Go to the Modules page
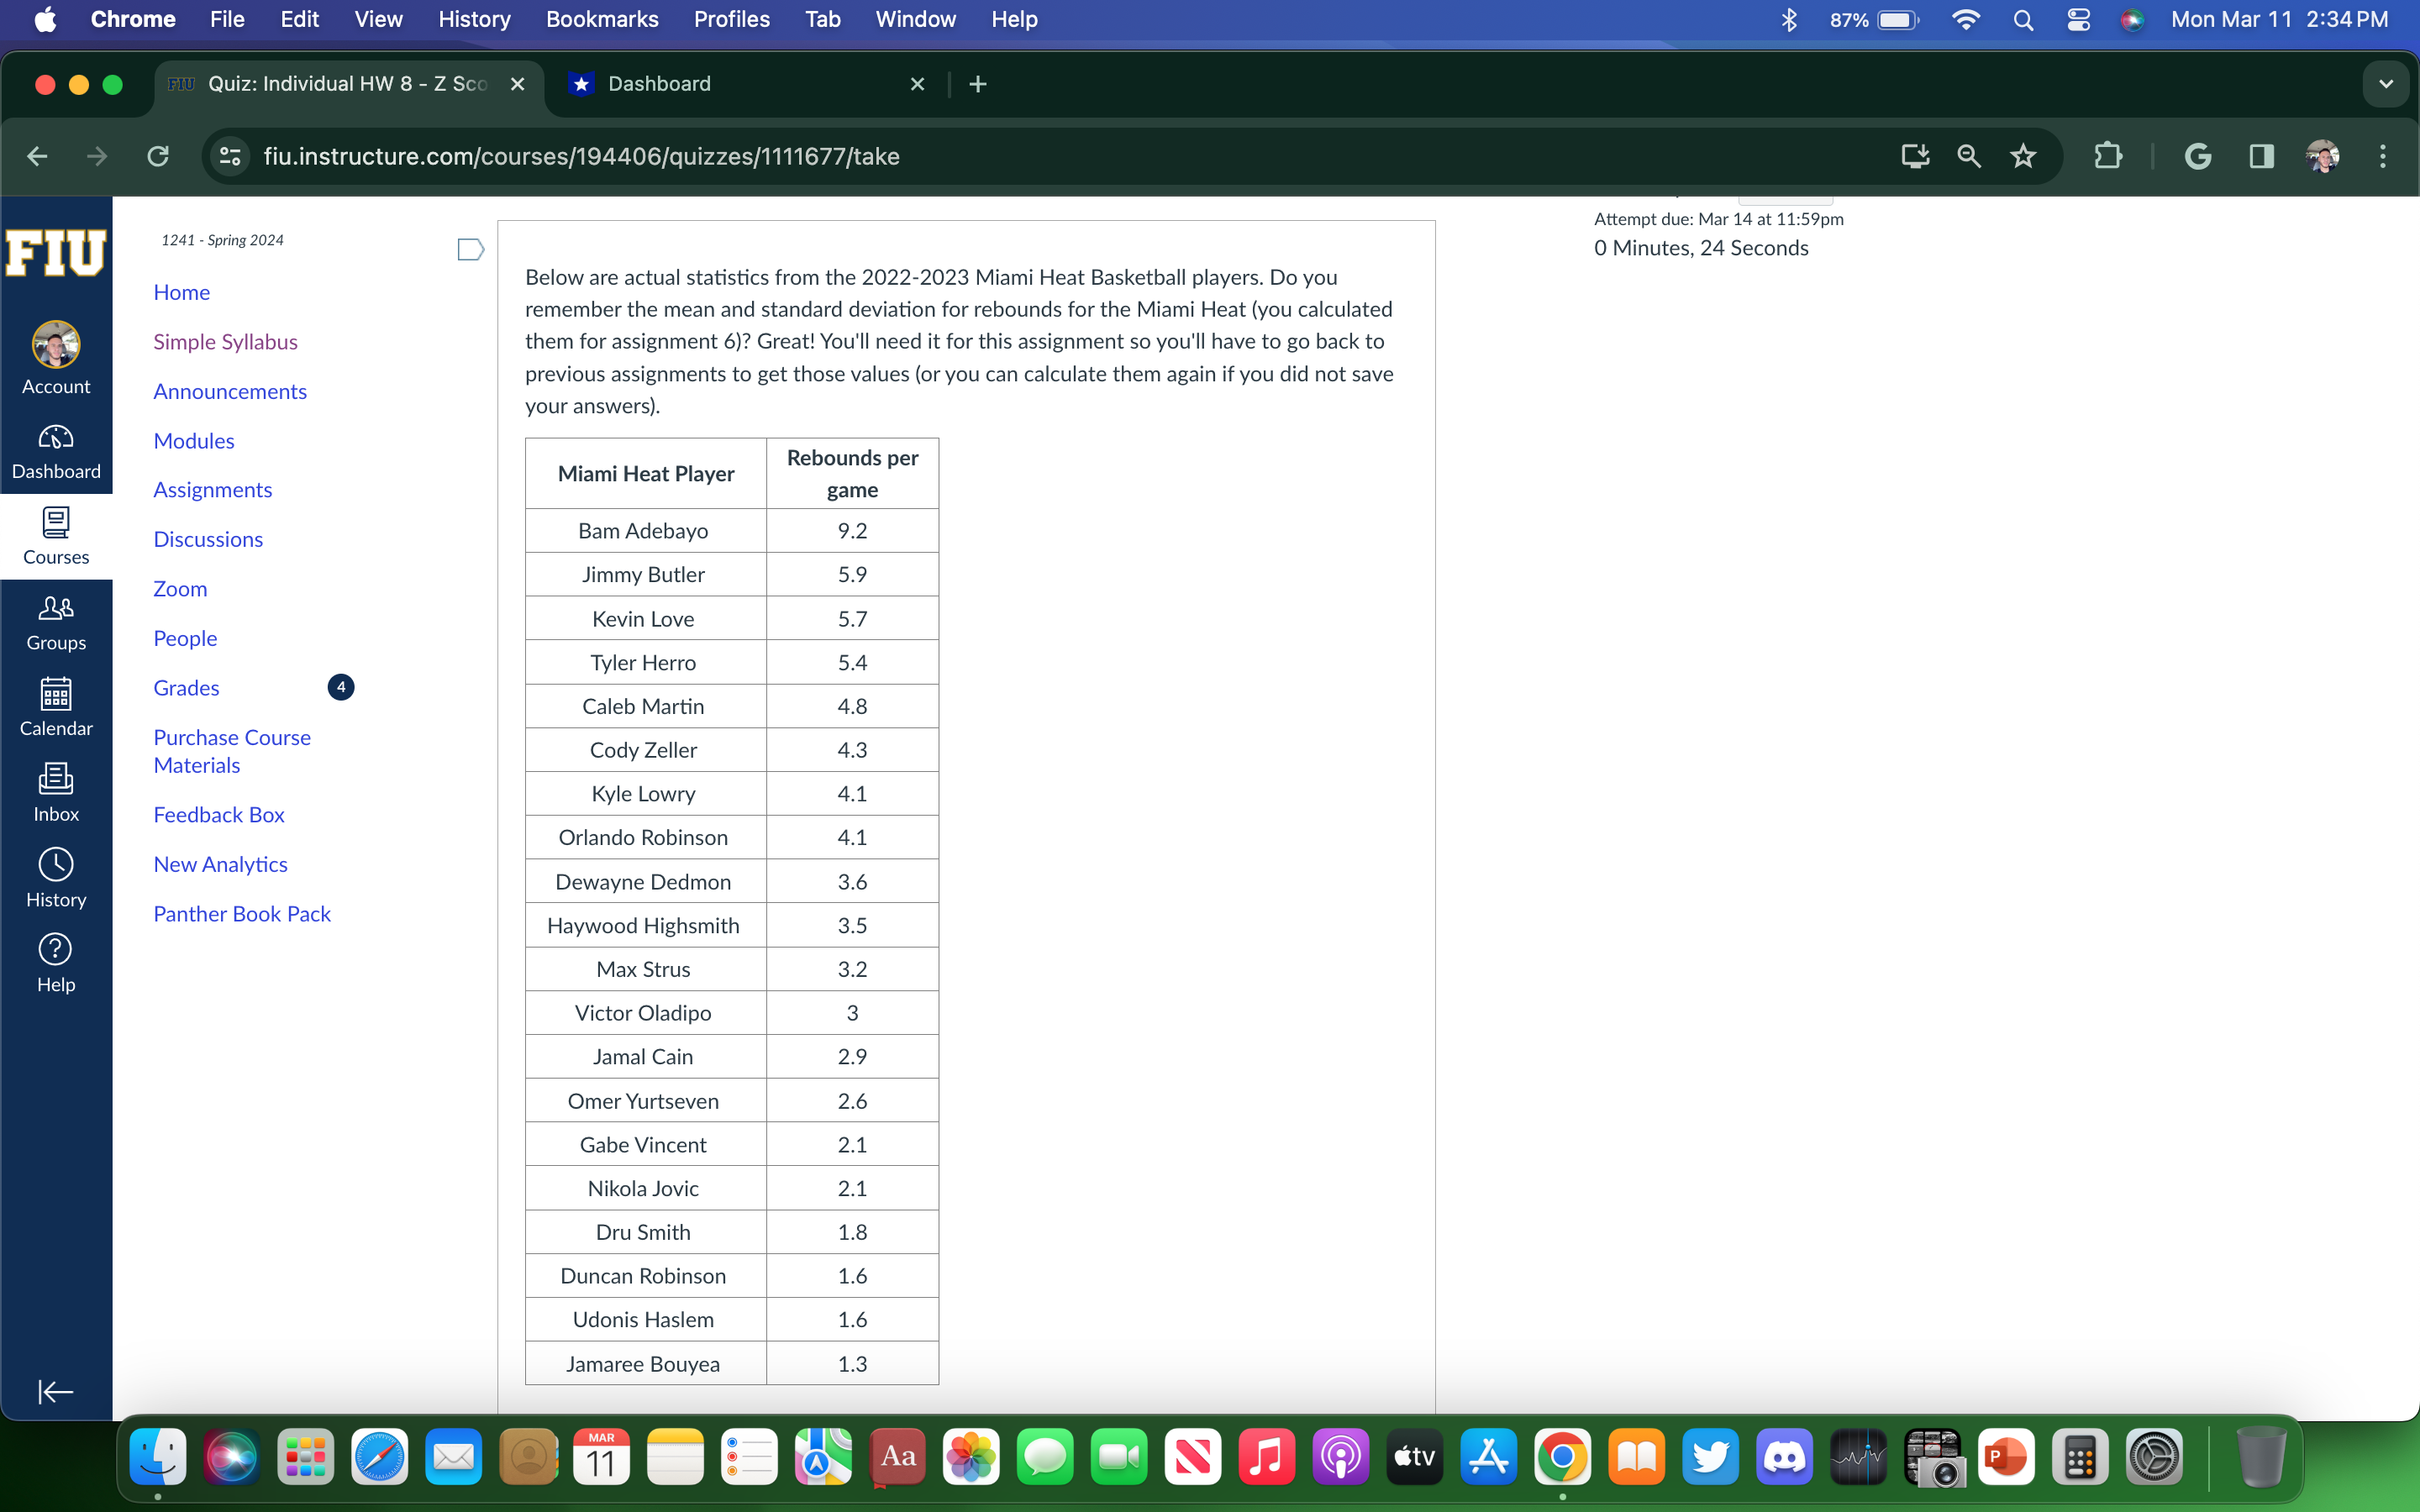This screenshot has width=2420, height=1512. (193, 440)
